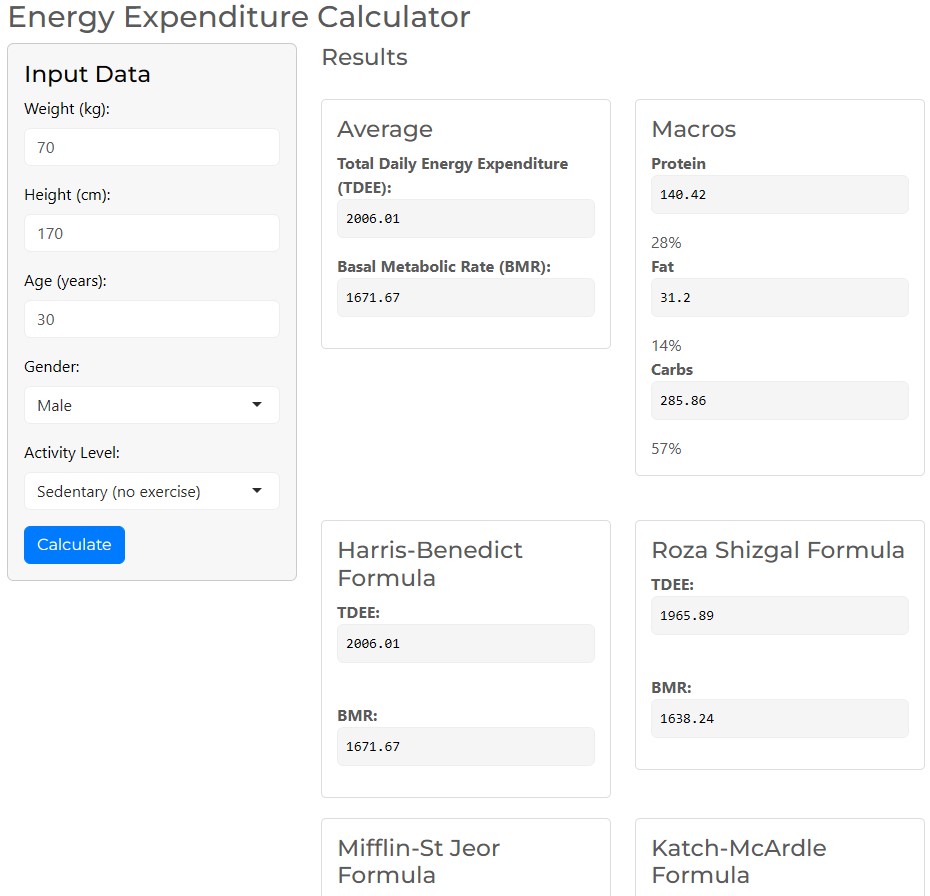Click the Macros card heading
Image resolution: width=930 pixels, height=896 pixels.
[x=693, y=129]
